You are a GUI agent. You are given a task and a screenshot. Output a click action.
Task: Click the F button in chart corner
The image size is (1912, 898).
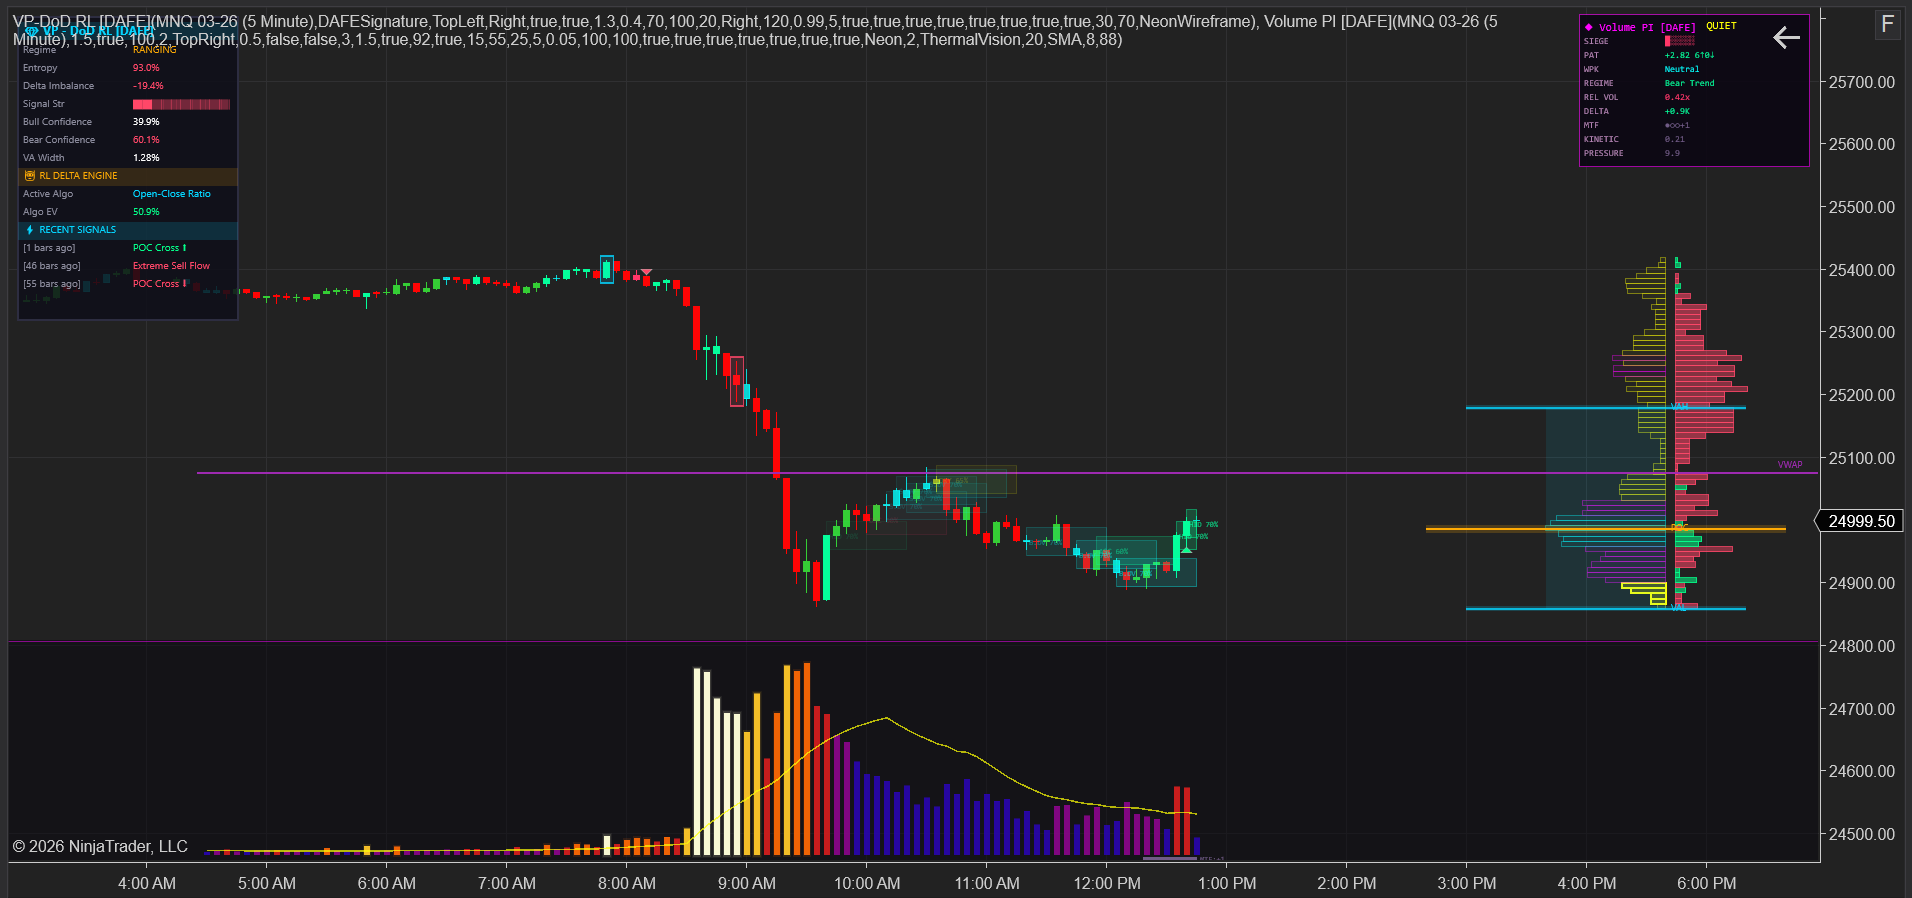(1887, 25)
